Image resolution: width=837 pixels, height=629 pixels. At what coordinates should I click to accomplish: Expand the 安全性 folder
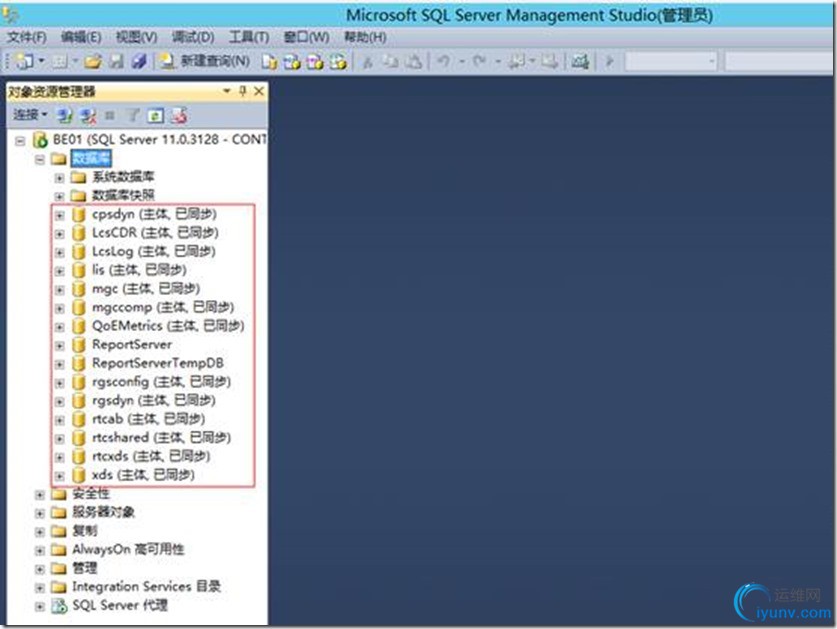point(40,495)
